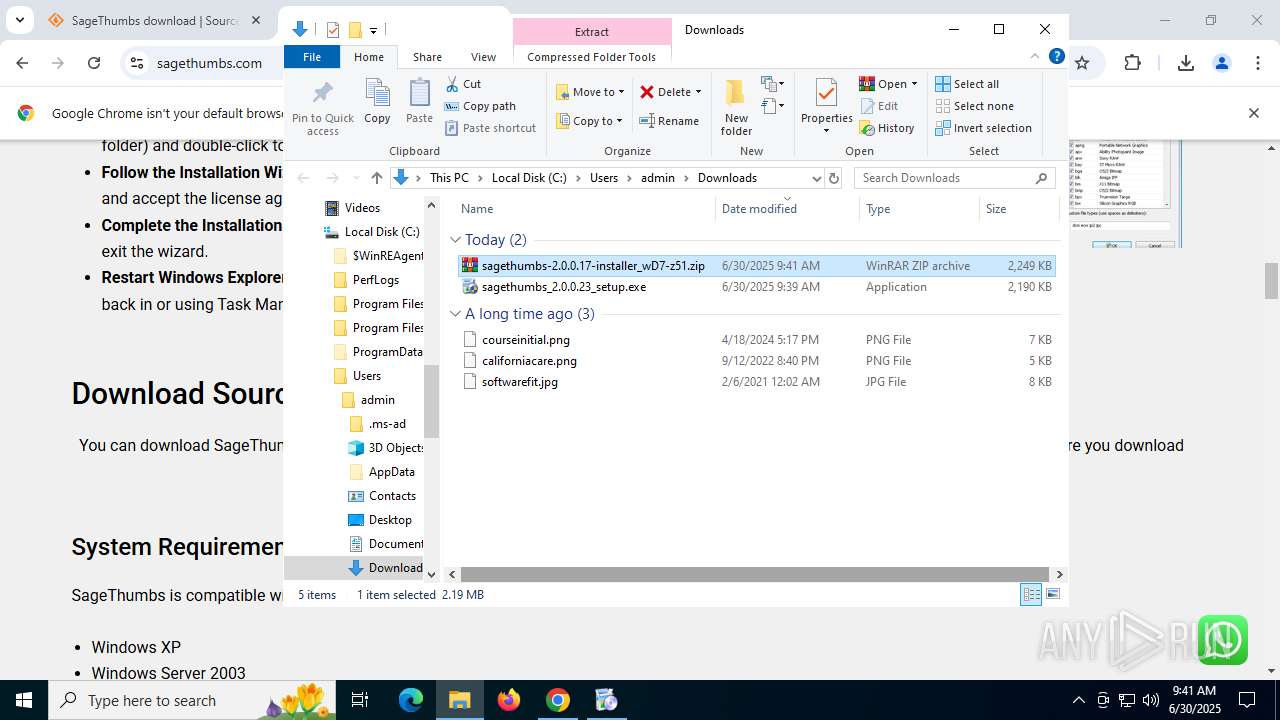
Task: Refresh the Downloads folder view
Action: (834, 178)
